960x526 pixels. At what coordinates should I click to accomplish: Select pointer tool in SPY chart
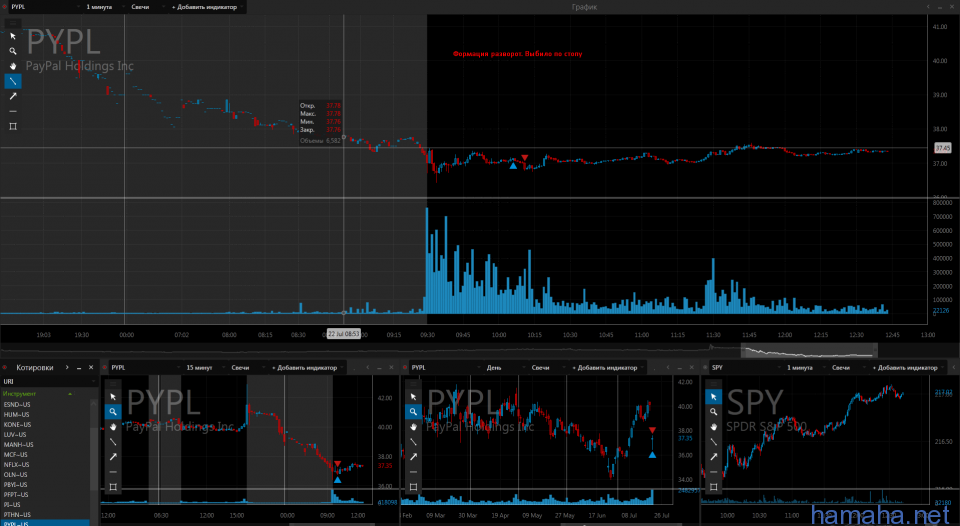713,397
